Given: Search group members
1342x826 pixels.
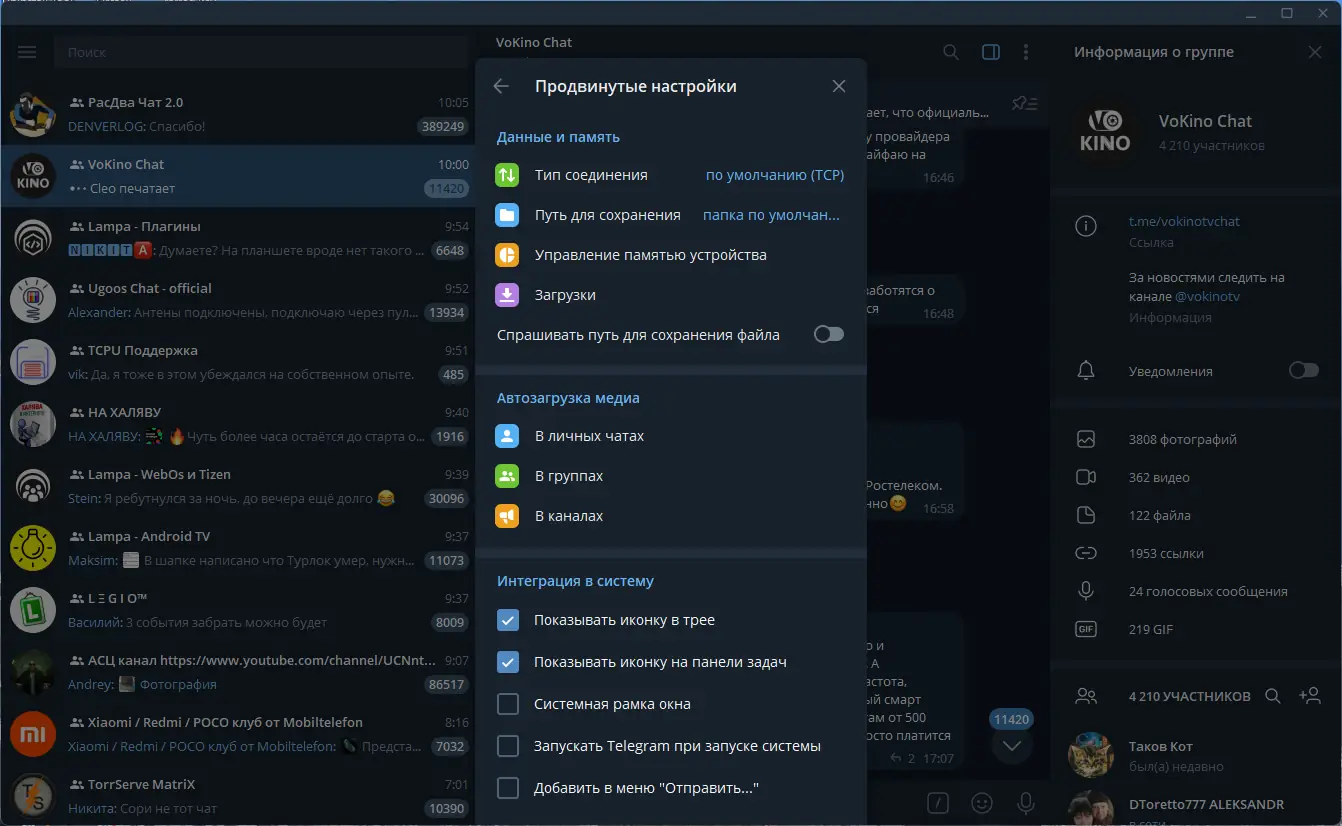Looking at the screenshot, I should click(1273, 696).
